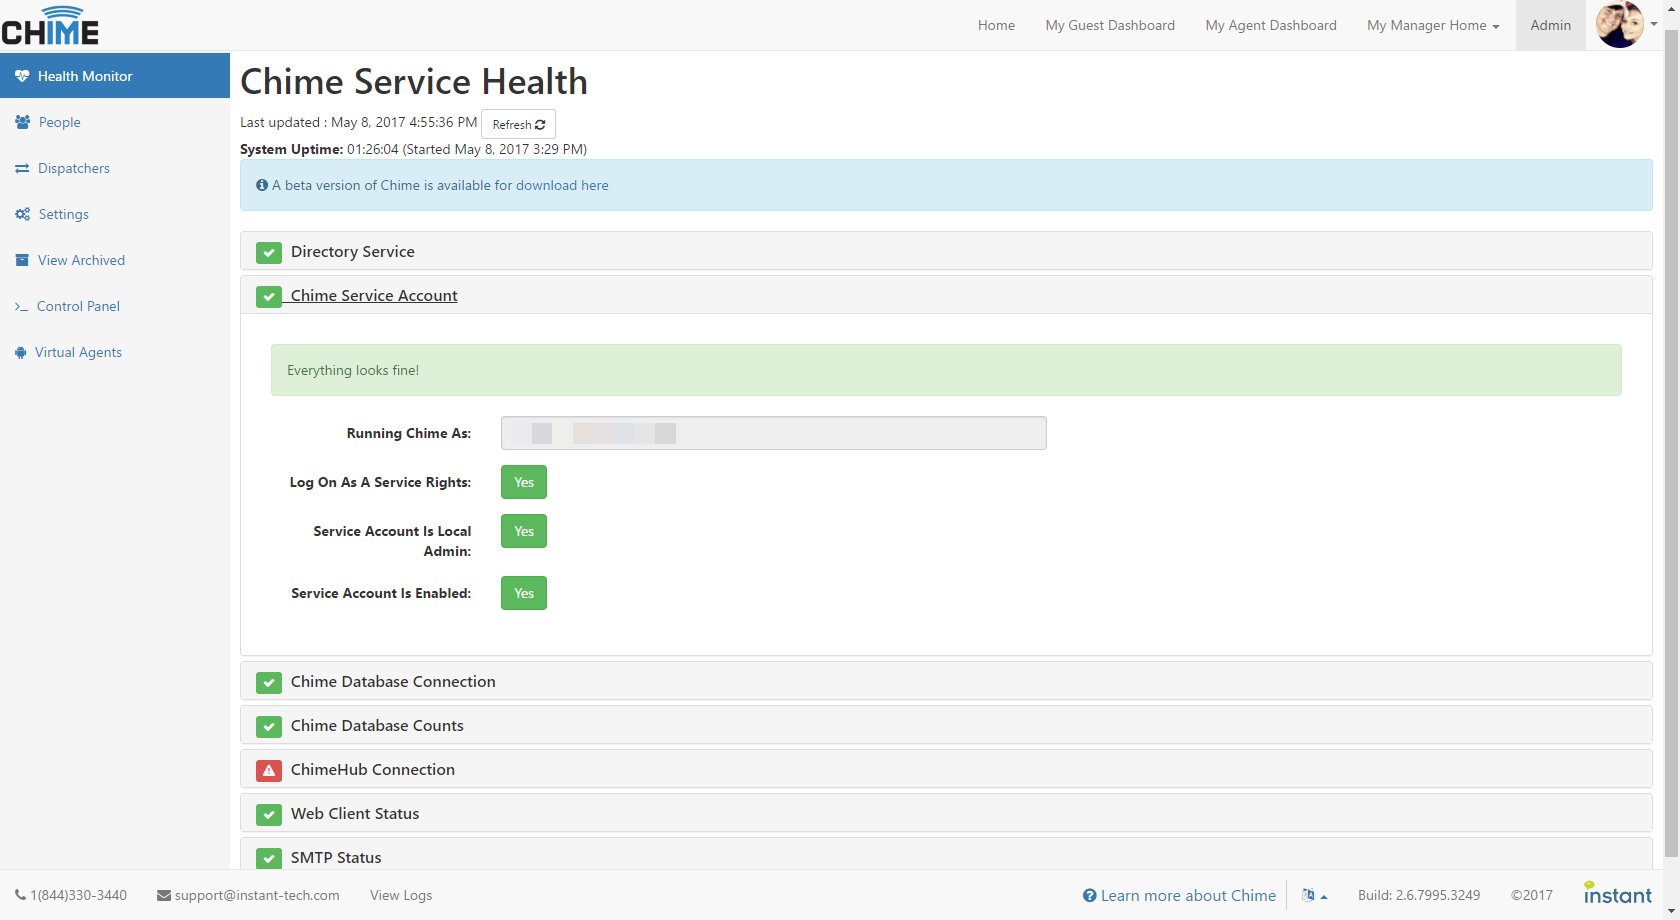Expand Chime Database Counts section
This screenshot has width=1680, height=920.
[x=946, y=725]
